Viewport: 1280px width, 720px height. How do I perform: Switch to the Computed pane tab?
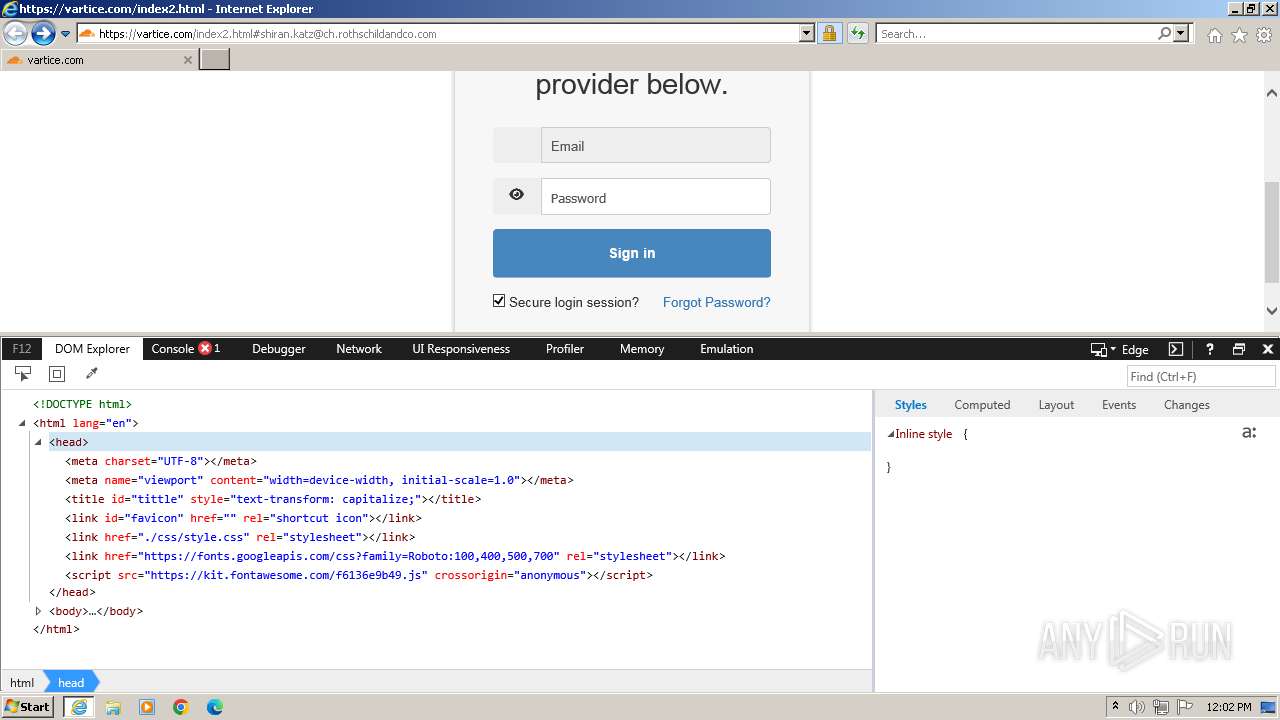pyautogui.click(x=982, y=405)
